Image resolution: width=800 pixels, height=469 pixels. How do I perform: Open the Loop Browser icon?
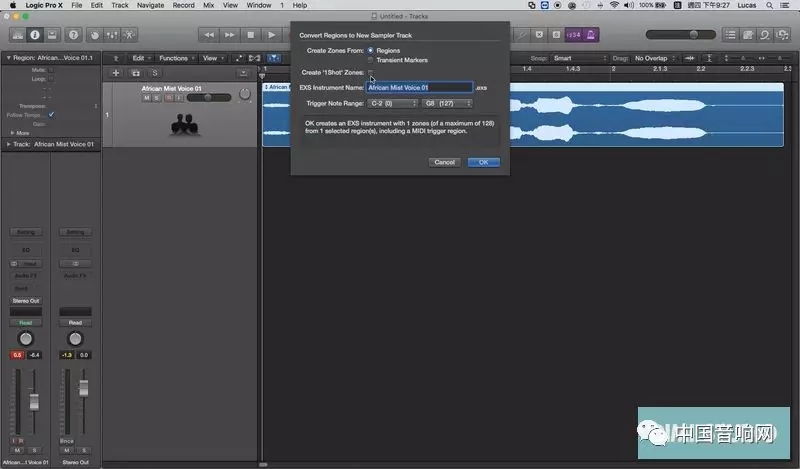765,35
